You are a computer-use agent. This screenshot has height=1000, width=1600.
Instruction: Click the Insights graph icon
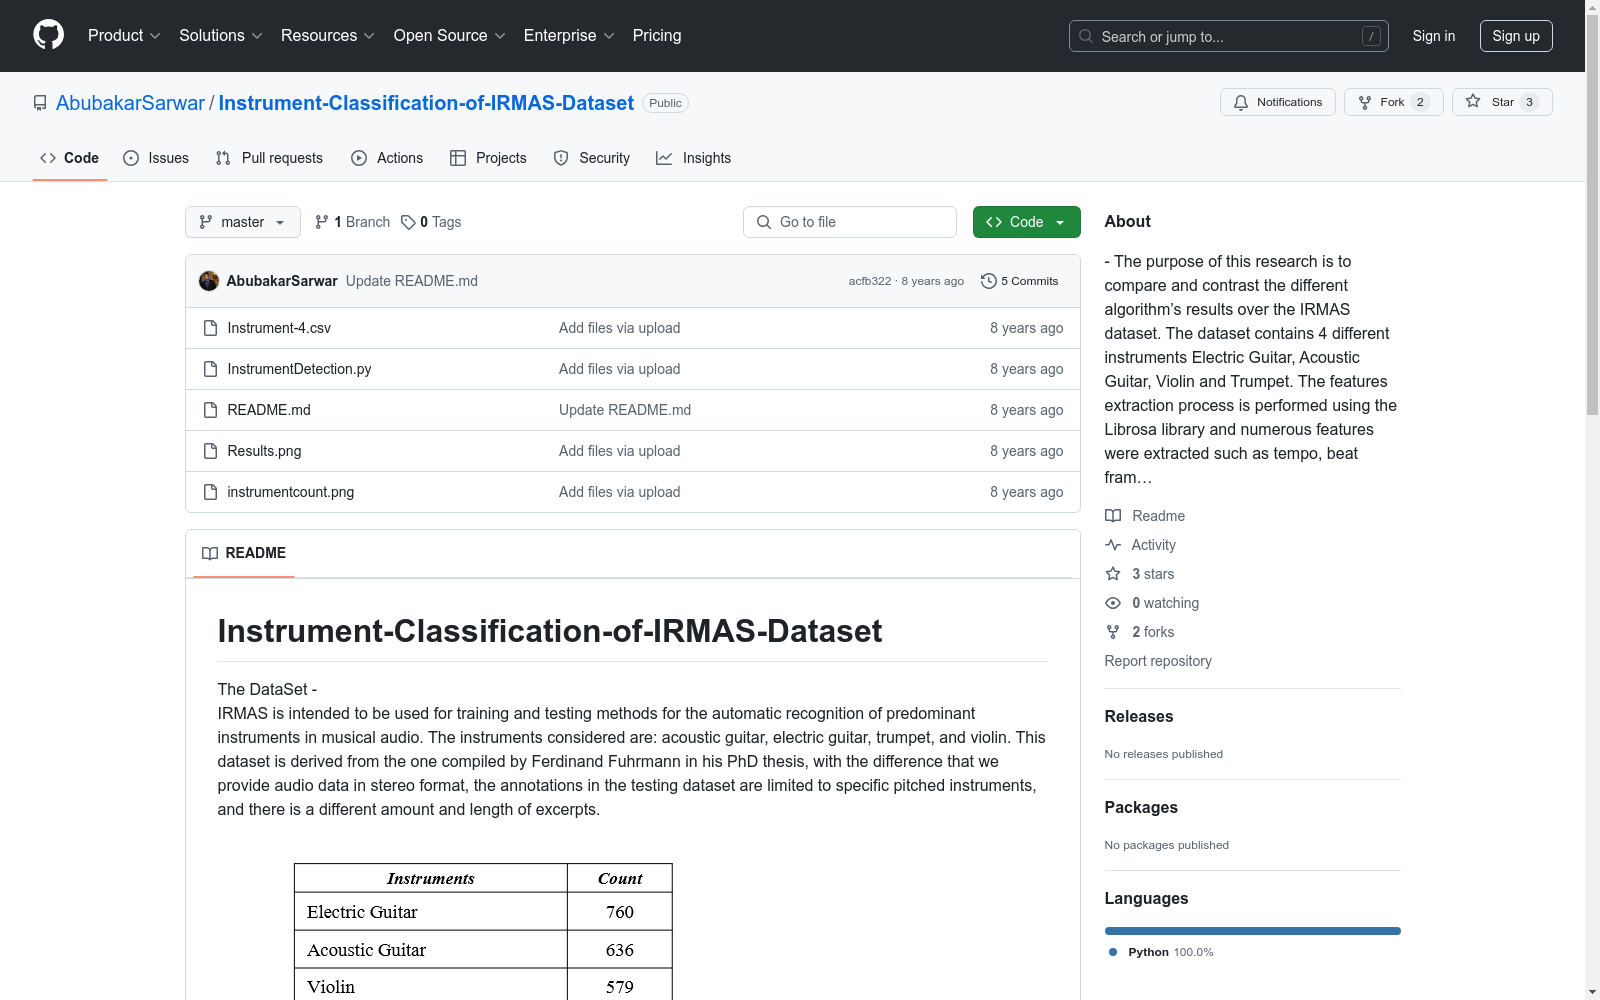664,158
